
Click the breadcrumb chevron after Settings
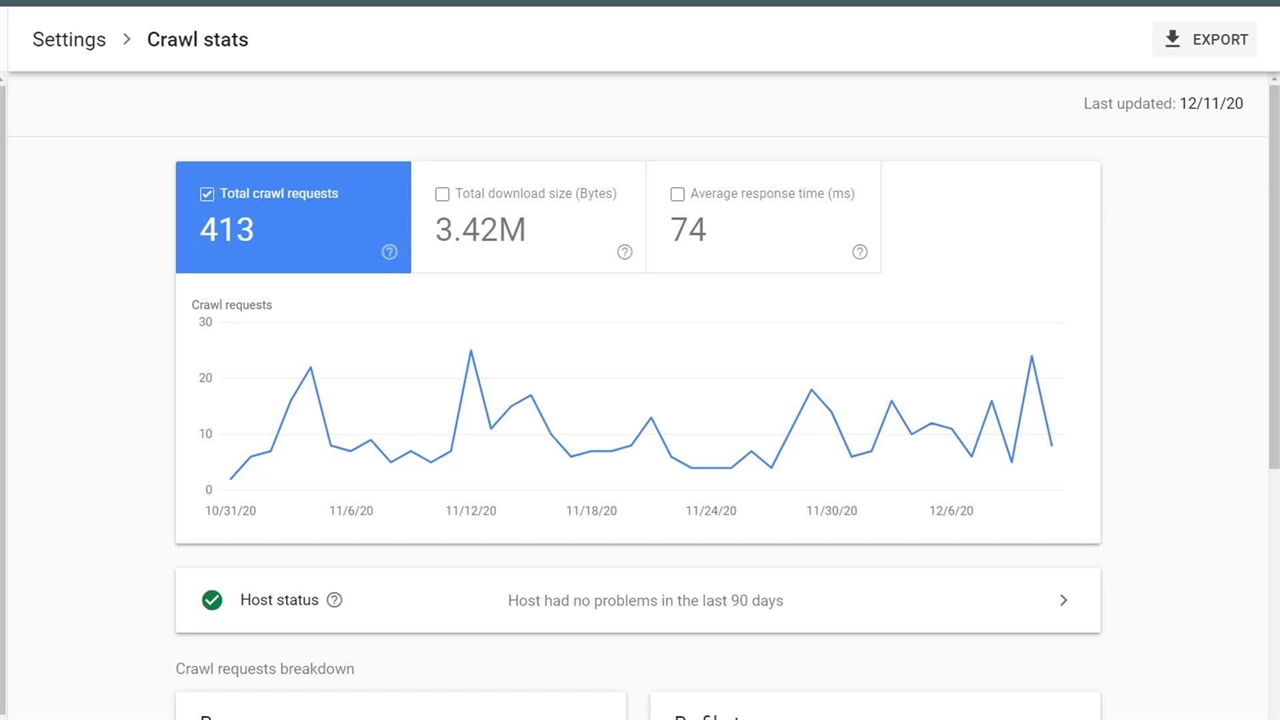[x=127, y=40]
